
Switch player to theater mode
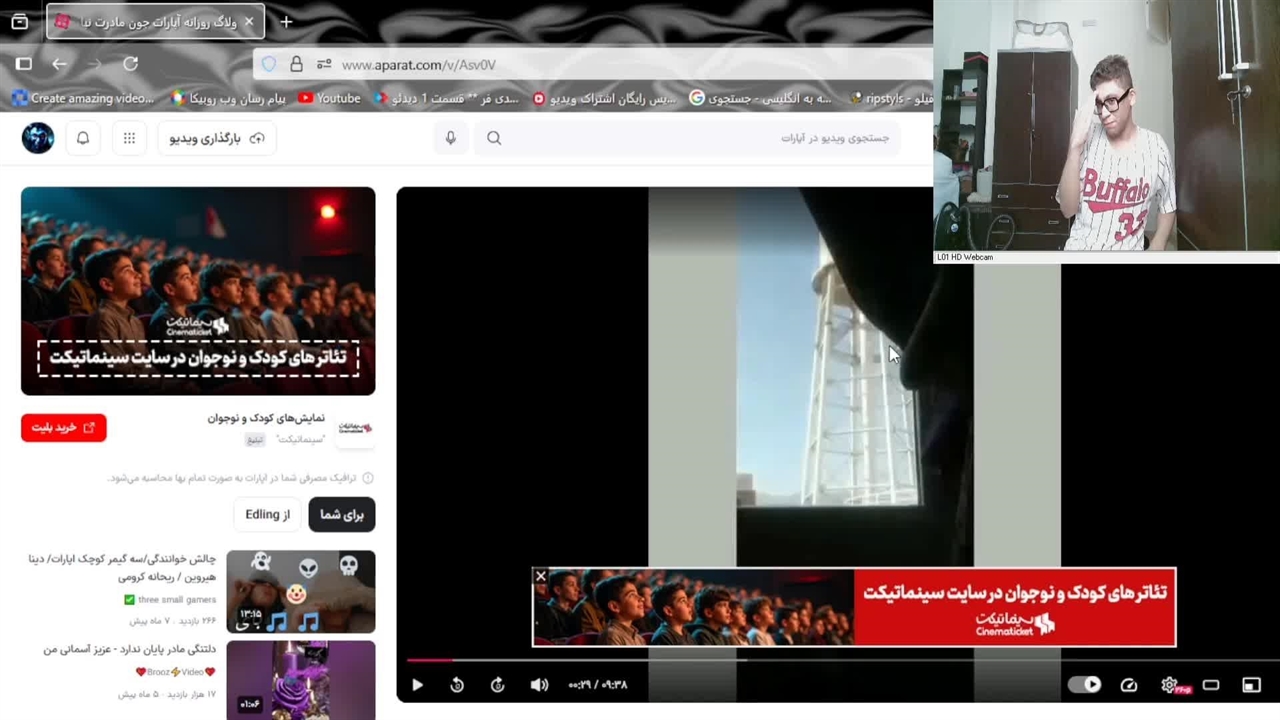[x=1211, y=685]
